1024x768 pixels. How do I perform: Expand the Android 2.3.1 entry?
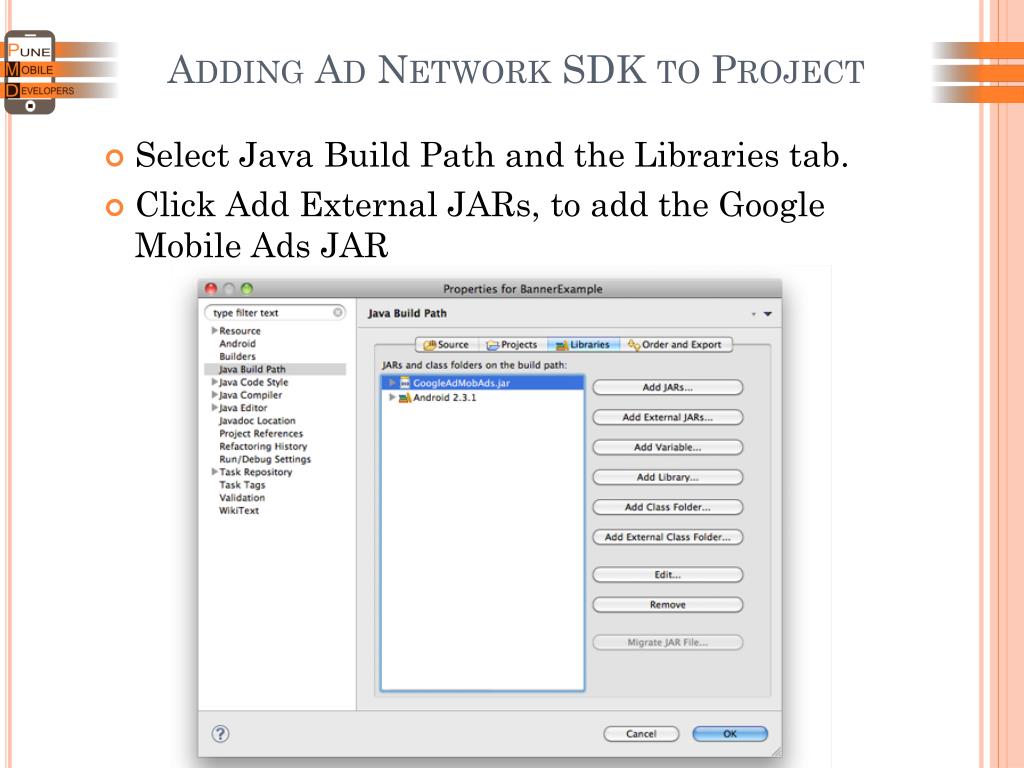[x=392, y=397]
